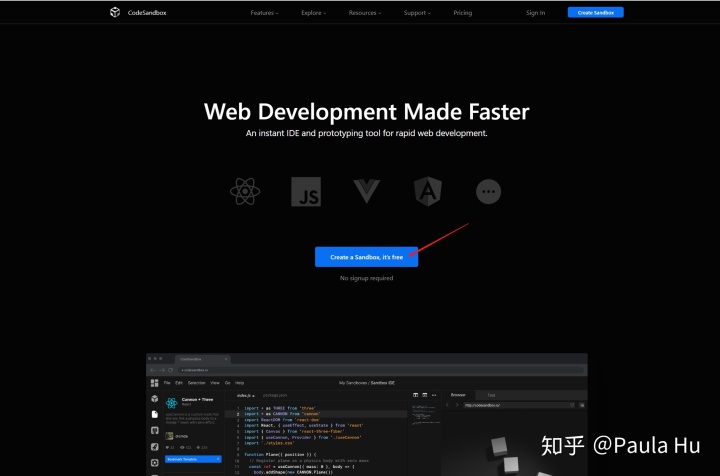Click the React logo beside Cannon + Three
Viewport: 720px width, 476px height.
(x=172, y=403)
